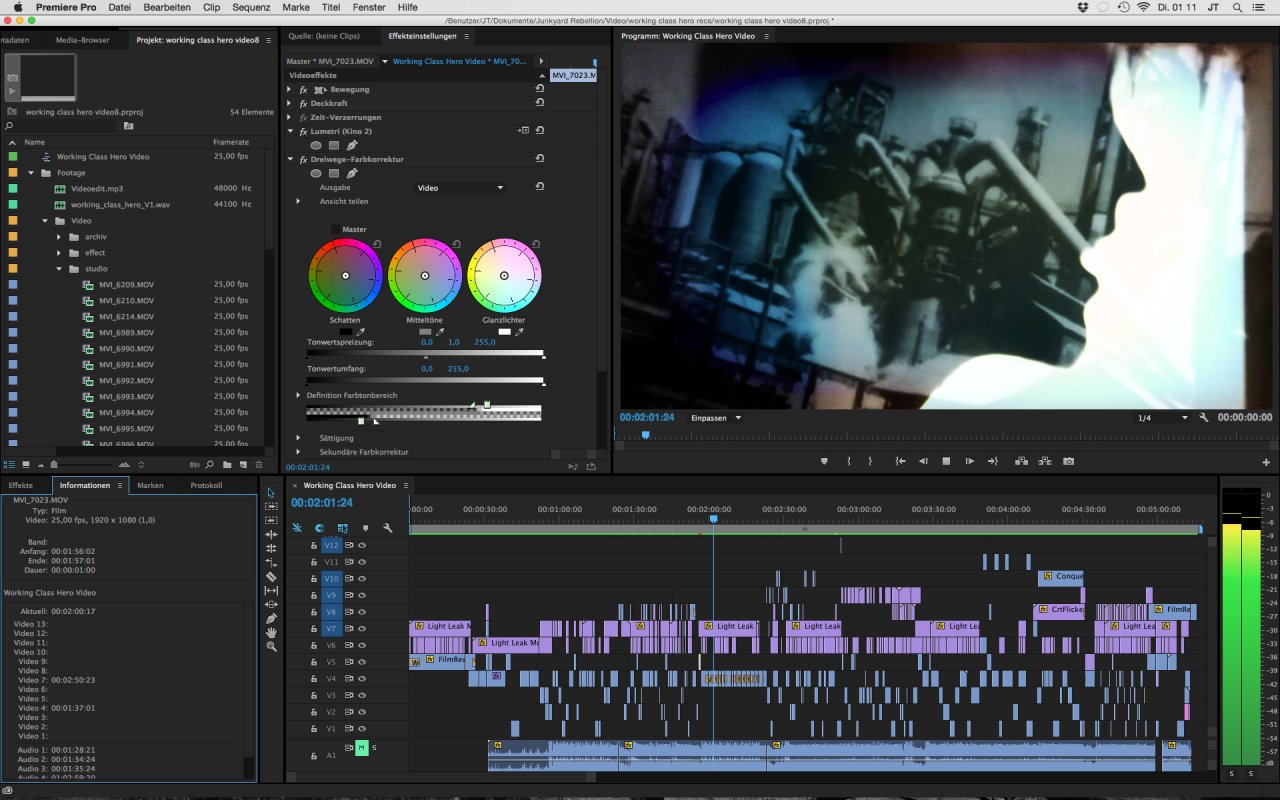Viewport: 1280px width, 800px height.
Task: Expand Ansicht teilen section
Action: [298, 201]
